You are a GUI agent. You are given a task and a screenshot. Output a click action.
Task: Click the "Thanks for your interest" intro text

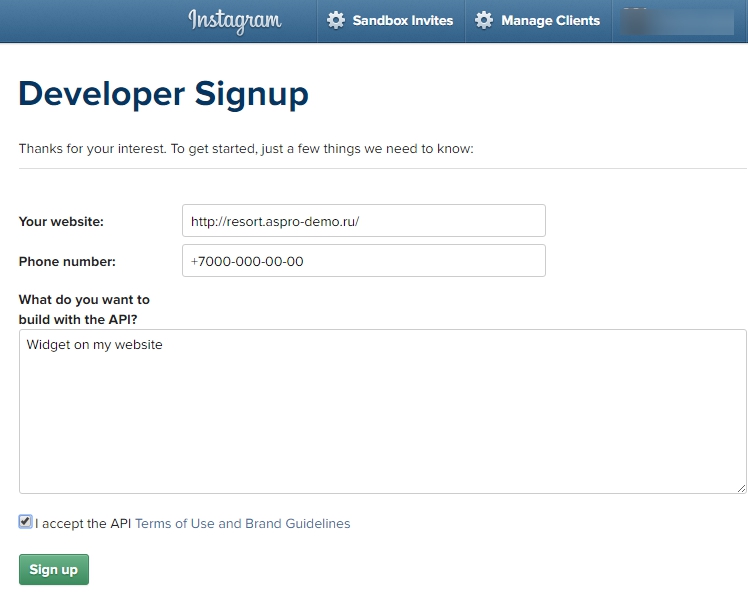[245, 149]
